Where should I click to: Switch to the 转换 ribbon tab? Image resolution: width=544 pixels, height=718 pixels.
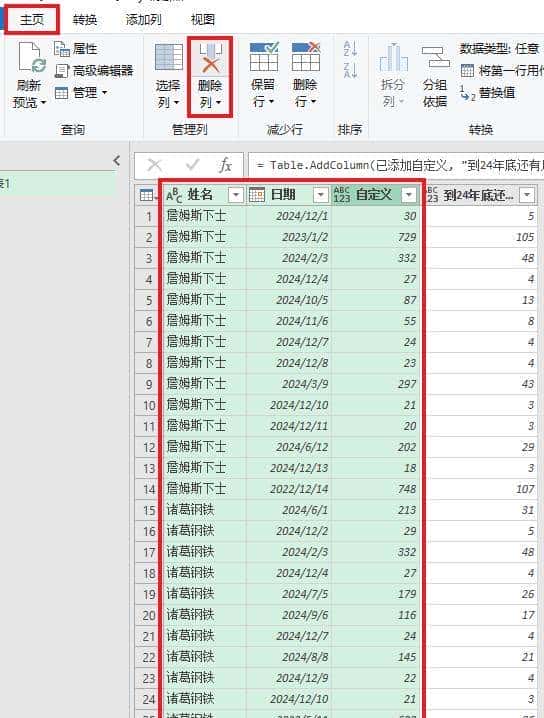click(x=85, y=20)
